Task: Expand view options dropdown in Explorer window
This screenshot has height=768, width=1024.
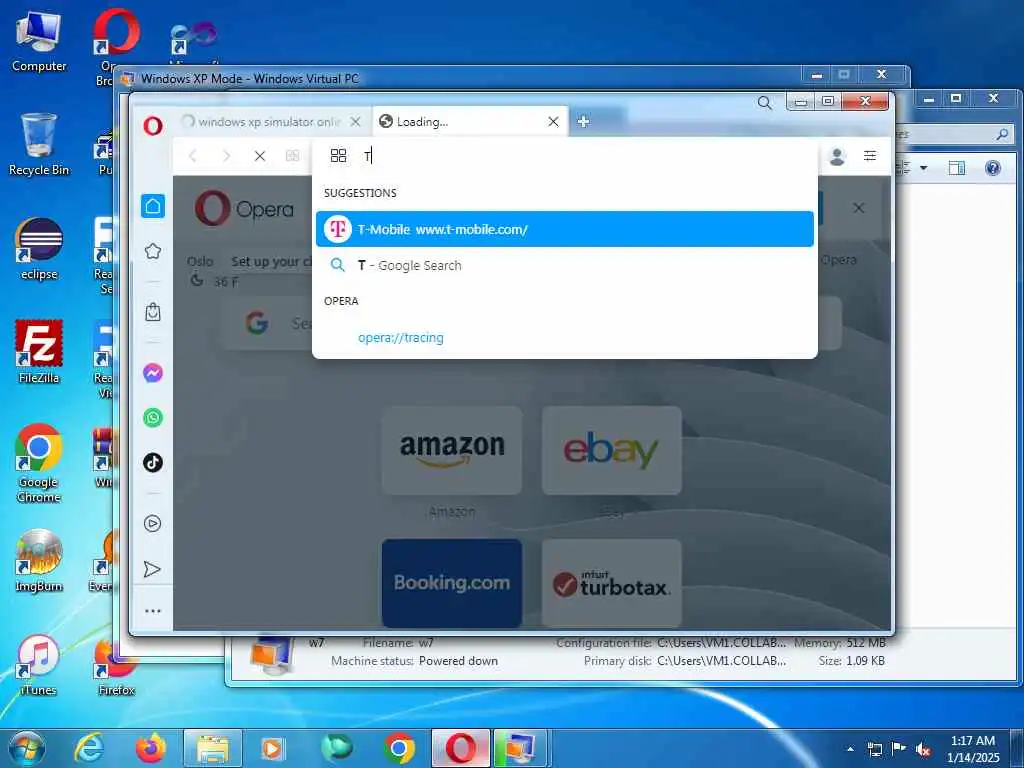Action: [923, 168]
